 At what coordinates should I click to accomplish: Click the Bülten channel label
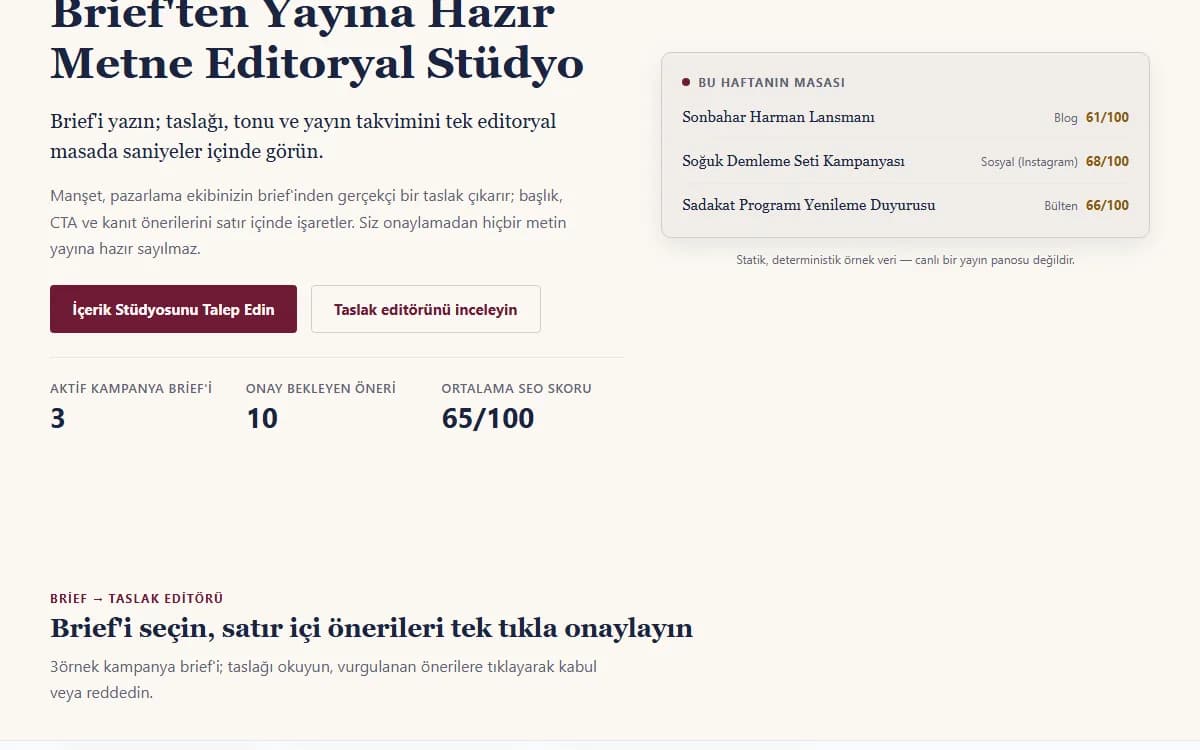(1061, 206)
